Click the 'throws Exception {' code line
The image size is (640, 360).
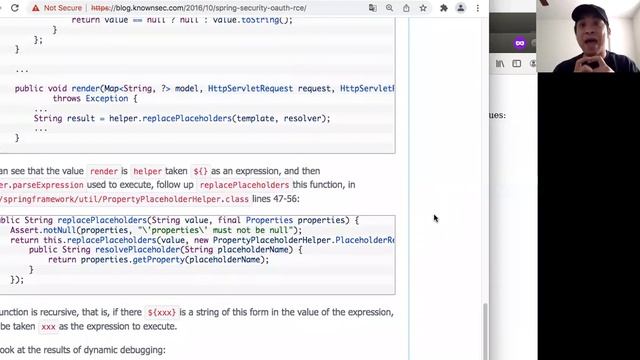95,98
